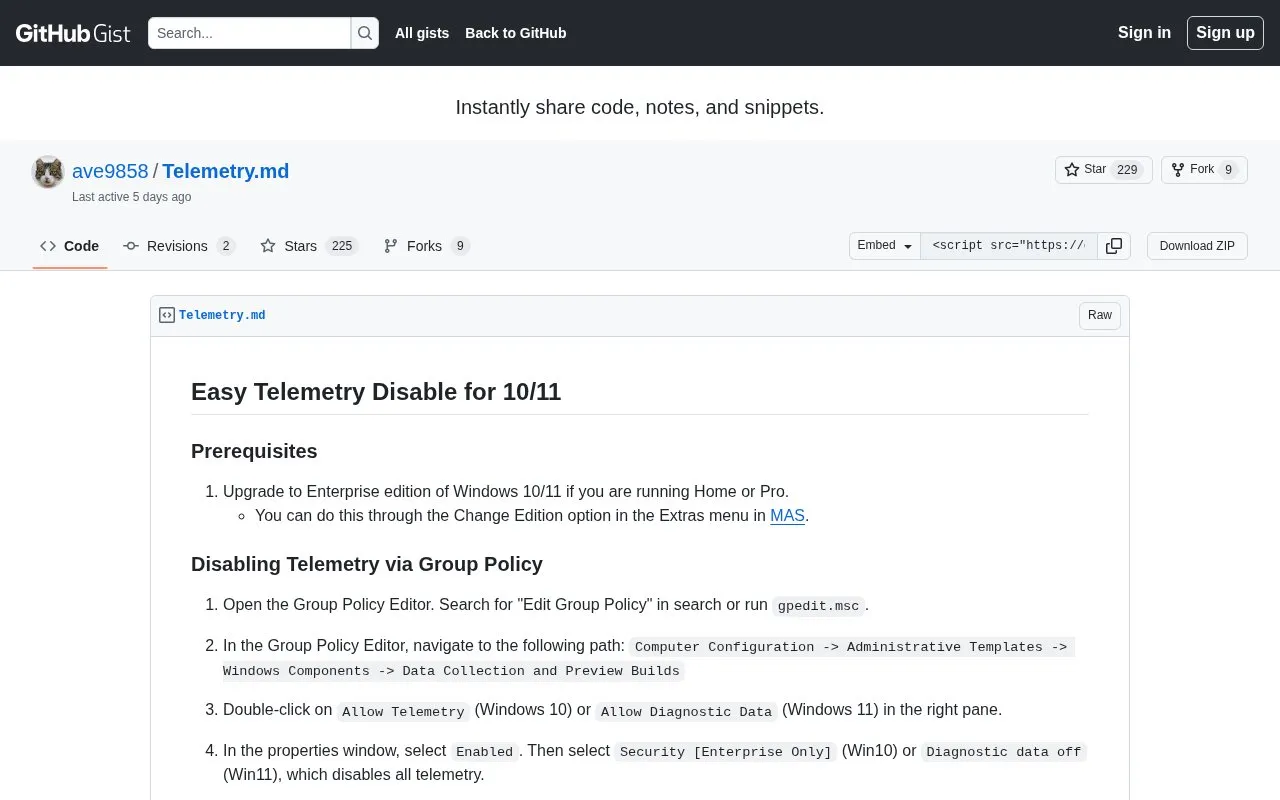Click the code file icon beside Telemetry.md
Screen dimensions: 1280x800
pos(167,315)
